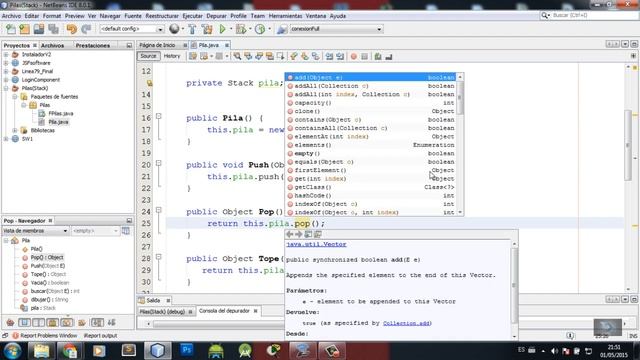Viewport: 640px width, 360px height.
Task: Open the search magnifier in top-right box
Action: [545, 16]
